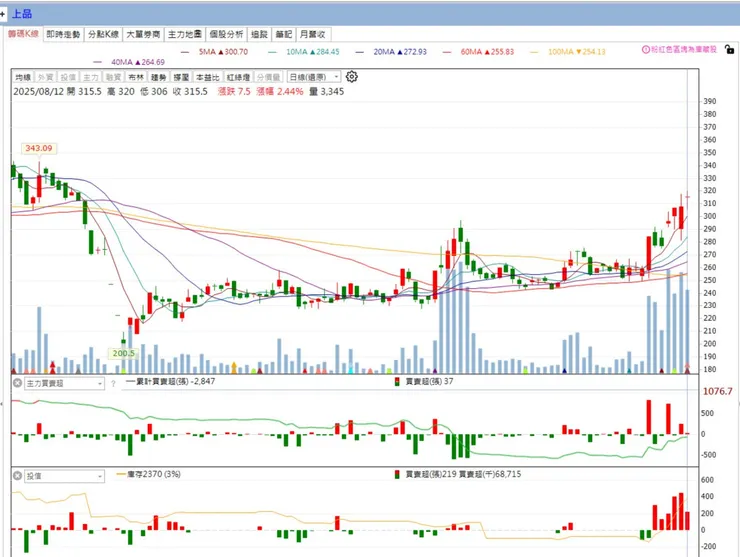Click the 20MA legend line swatch
This screenshot has height=557, width=740.
click(360, 52)
